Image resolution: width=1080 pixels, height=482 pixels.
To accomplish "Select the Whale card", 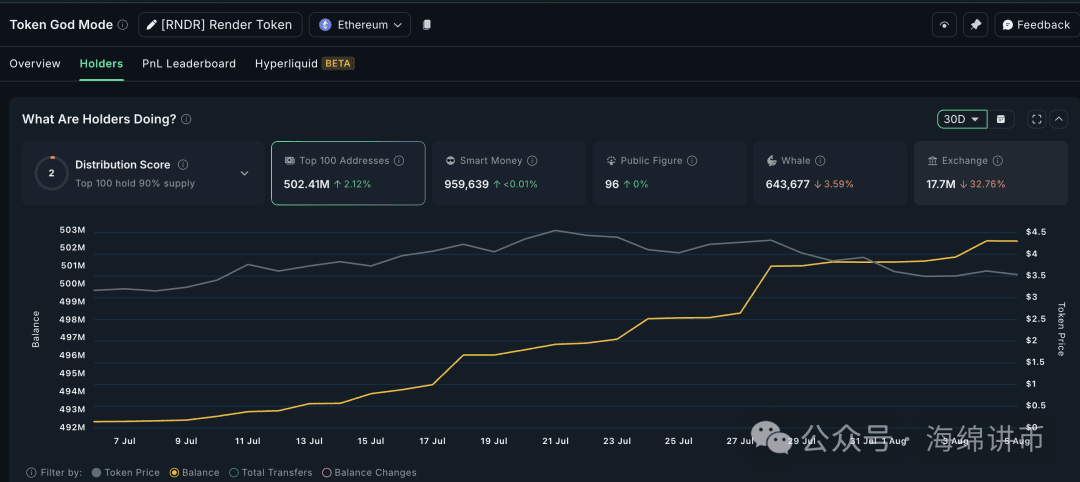I will pos(830,174).
